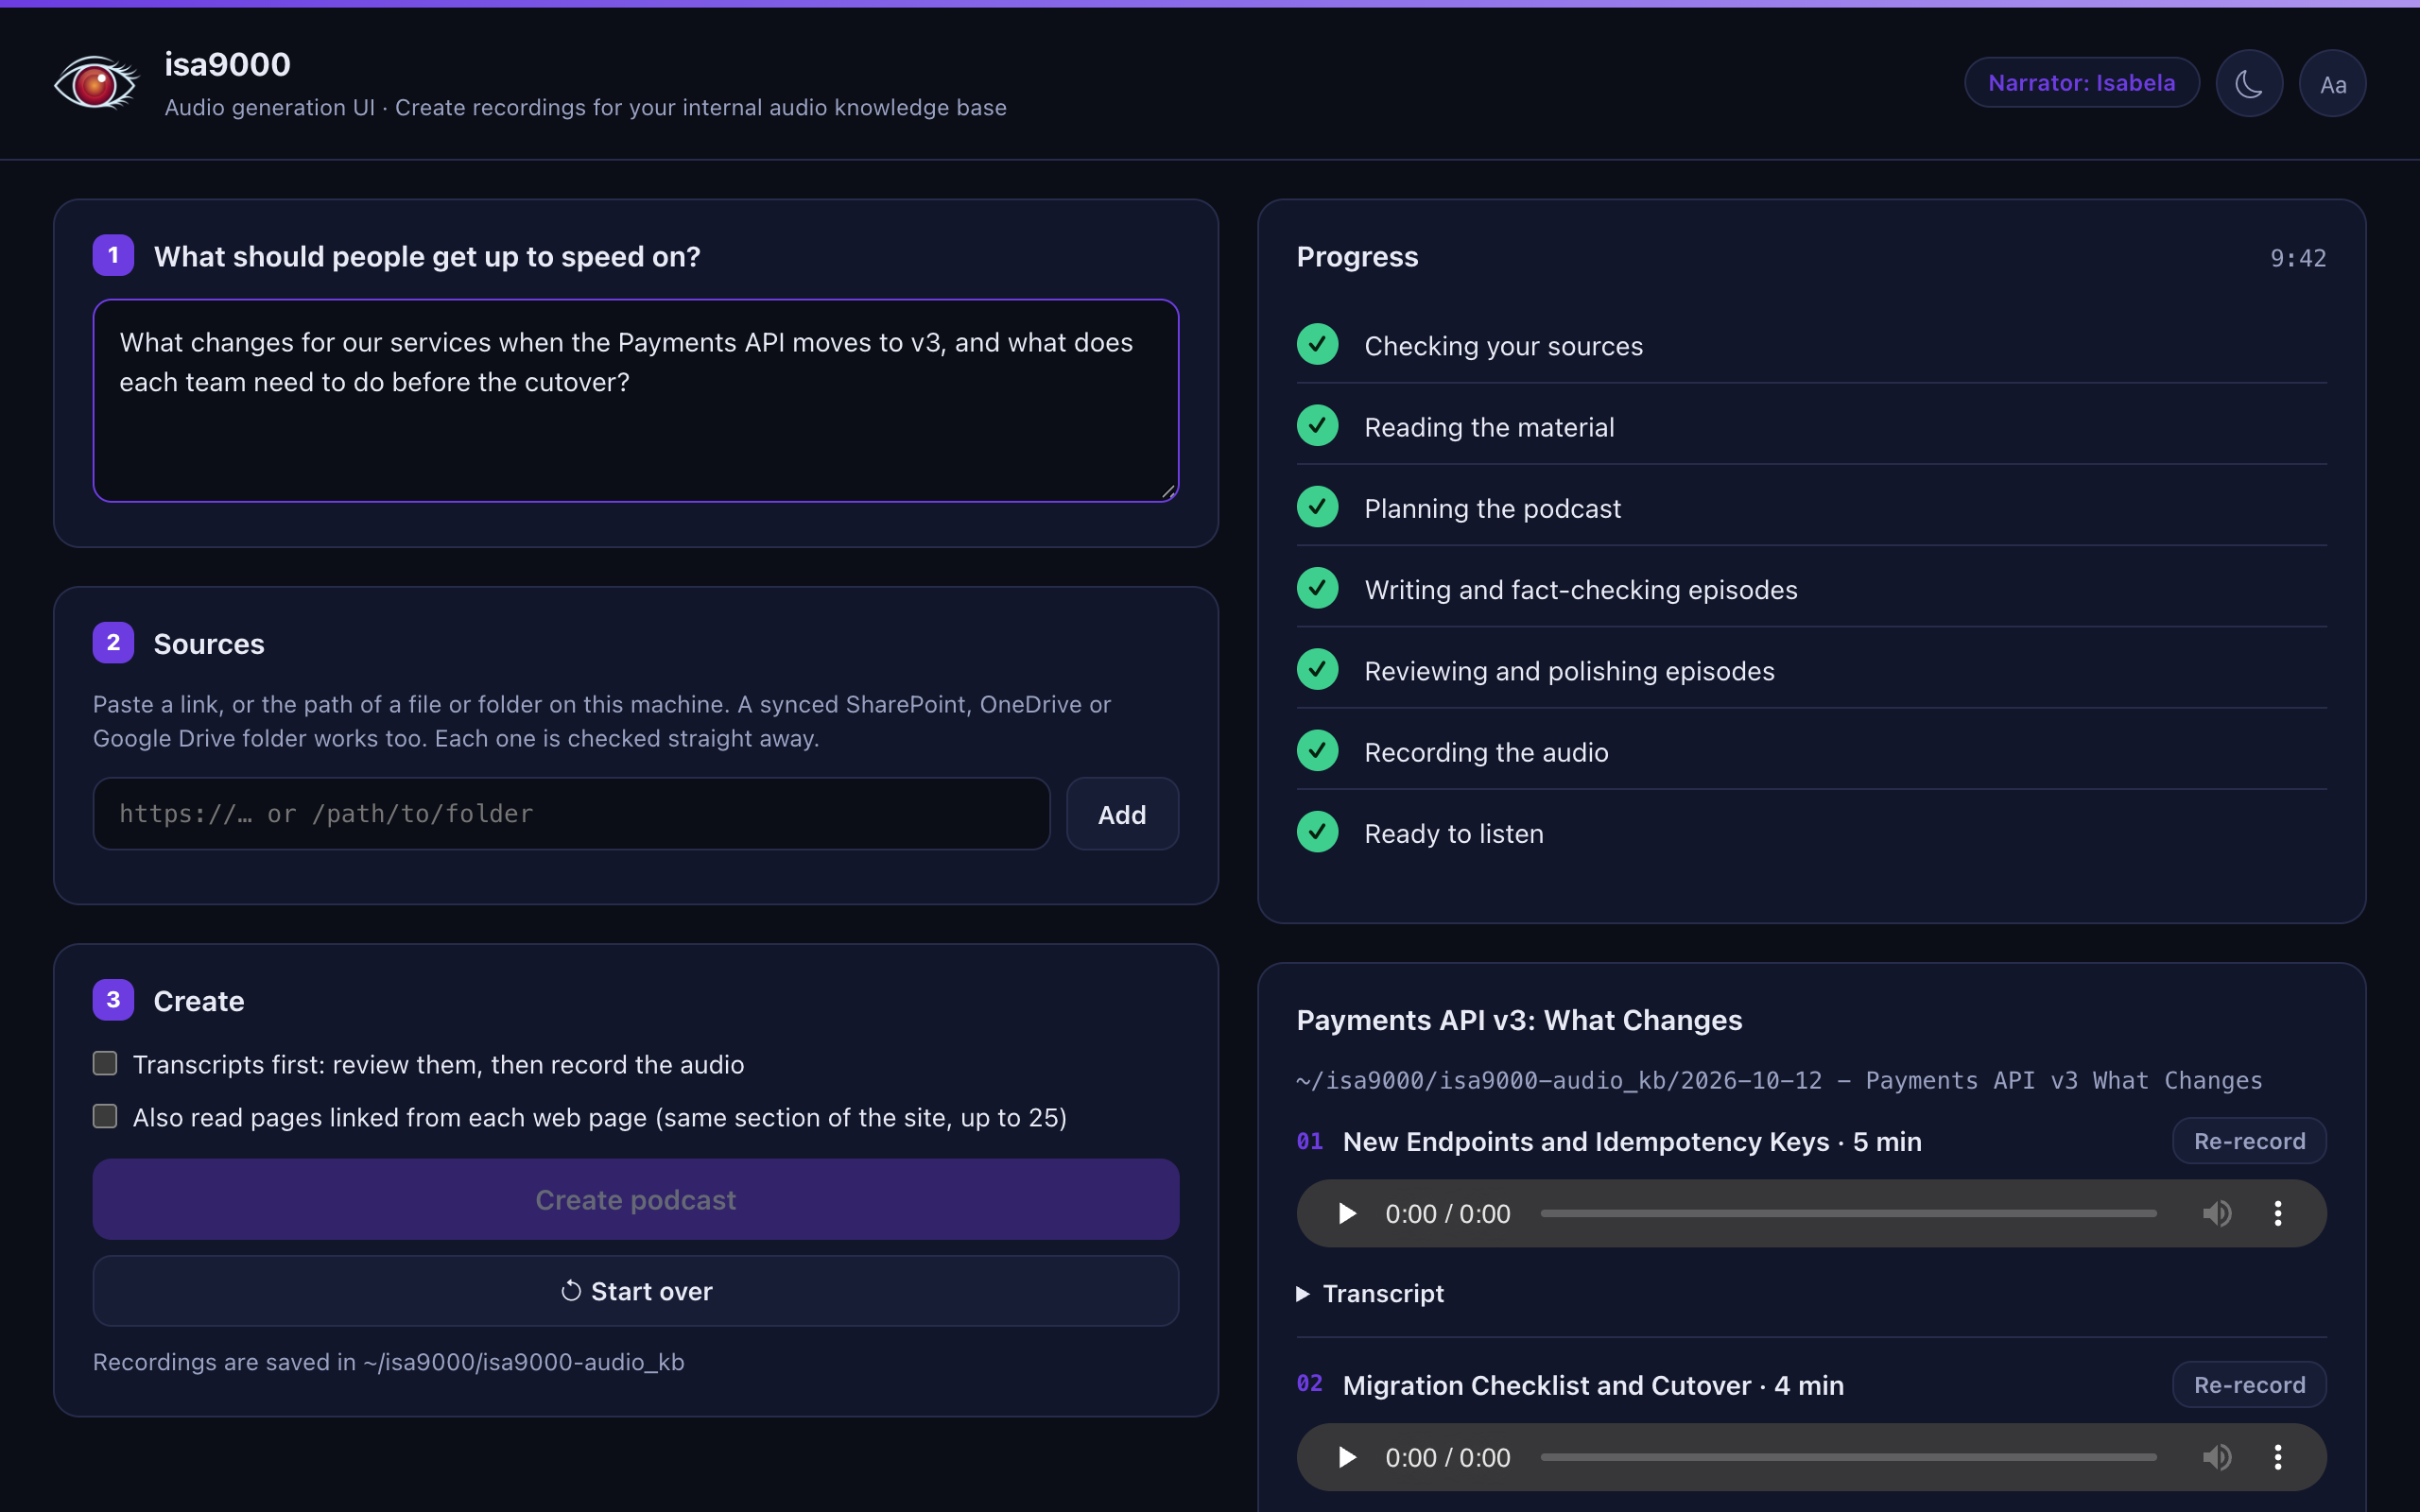Open the Narrator: Isabela selector
This screenshot has height=1512, width=2420.
[2081, 83]
